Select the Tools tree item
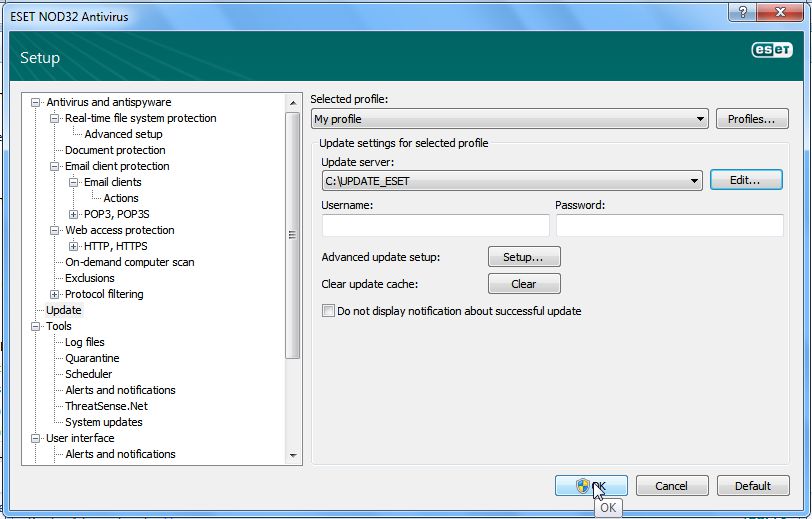 click(x=59, y=326)
